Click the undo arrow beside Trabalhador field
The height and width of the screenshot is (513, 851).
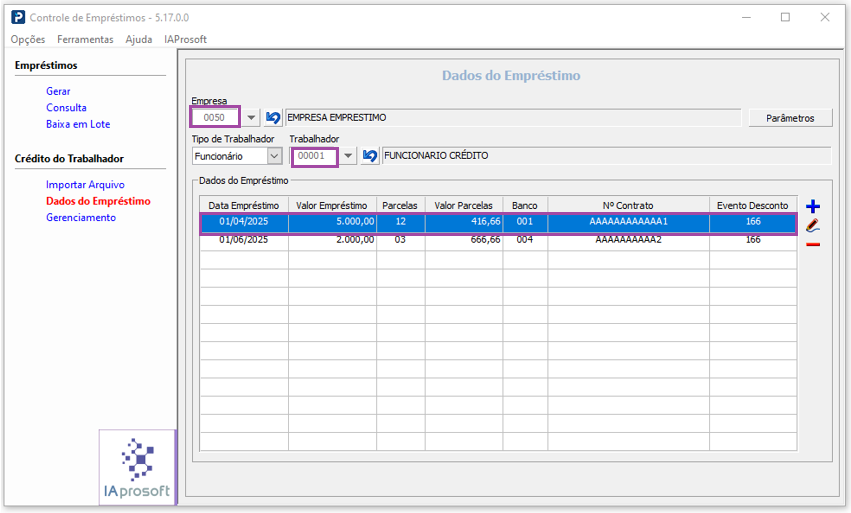tap(370, 156)
